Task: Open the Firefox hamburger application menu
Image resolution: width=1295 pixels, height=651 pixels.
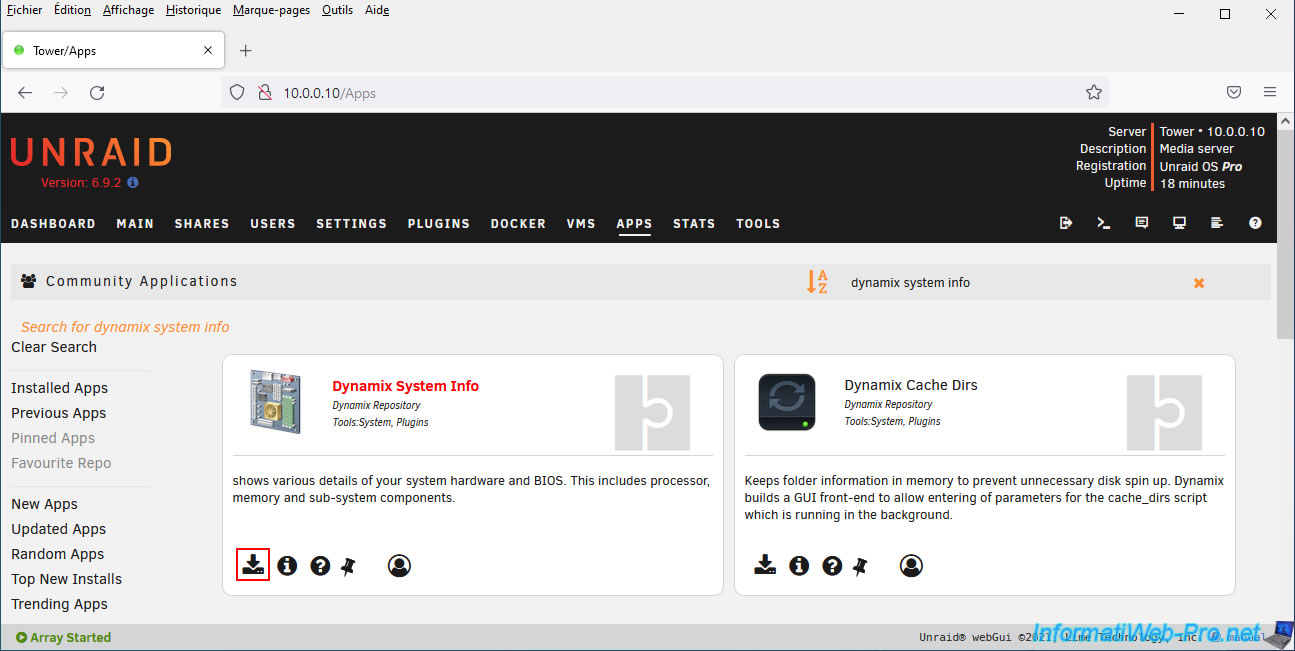Action: (1270, 92)
